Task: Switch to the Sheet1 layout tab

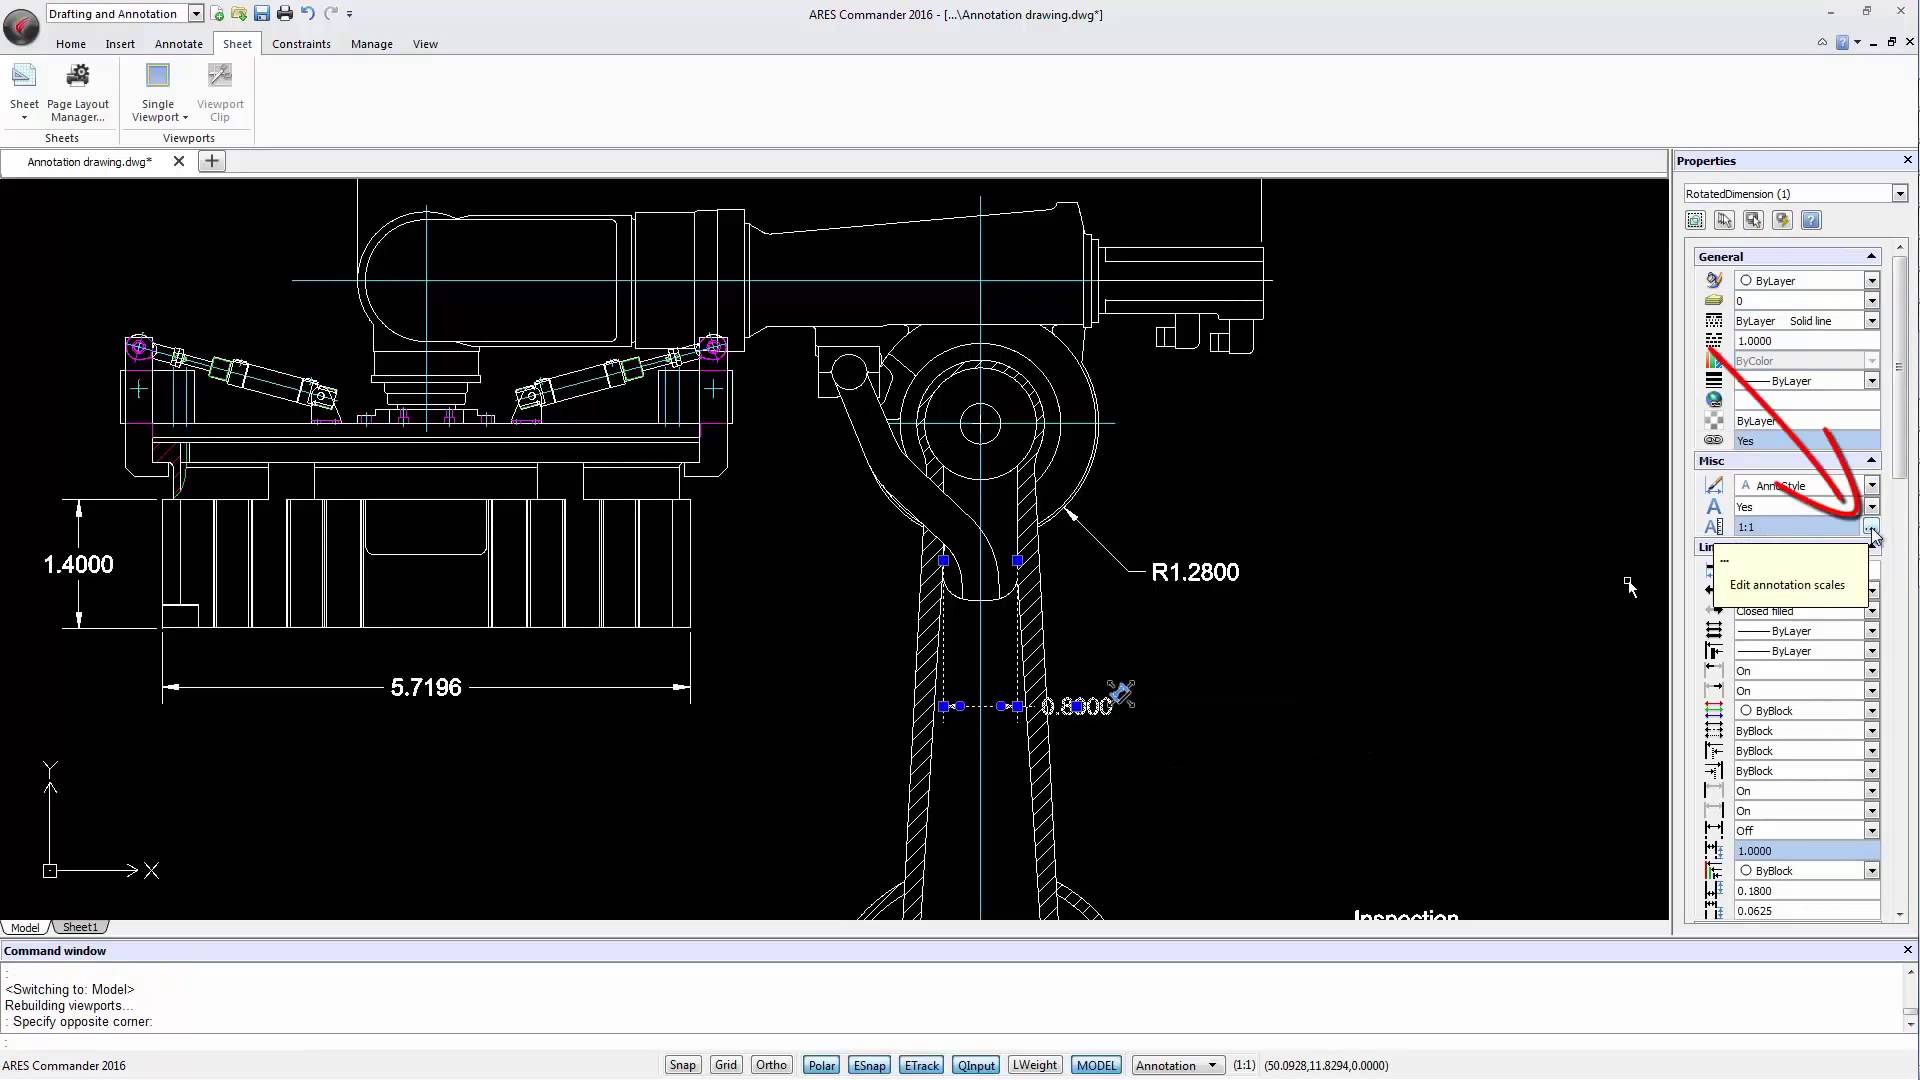Action: point(80,927)
